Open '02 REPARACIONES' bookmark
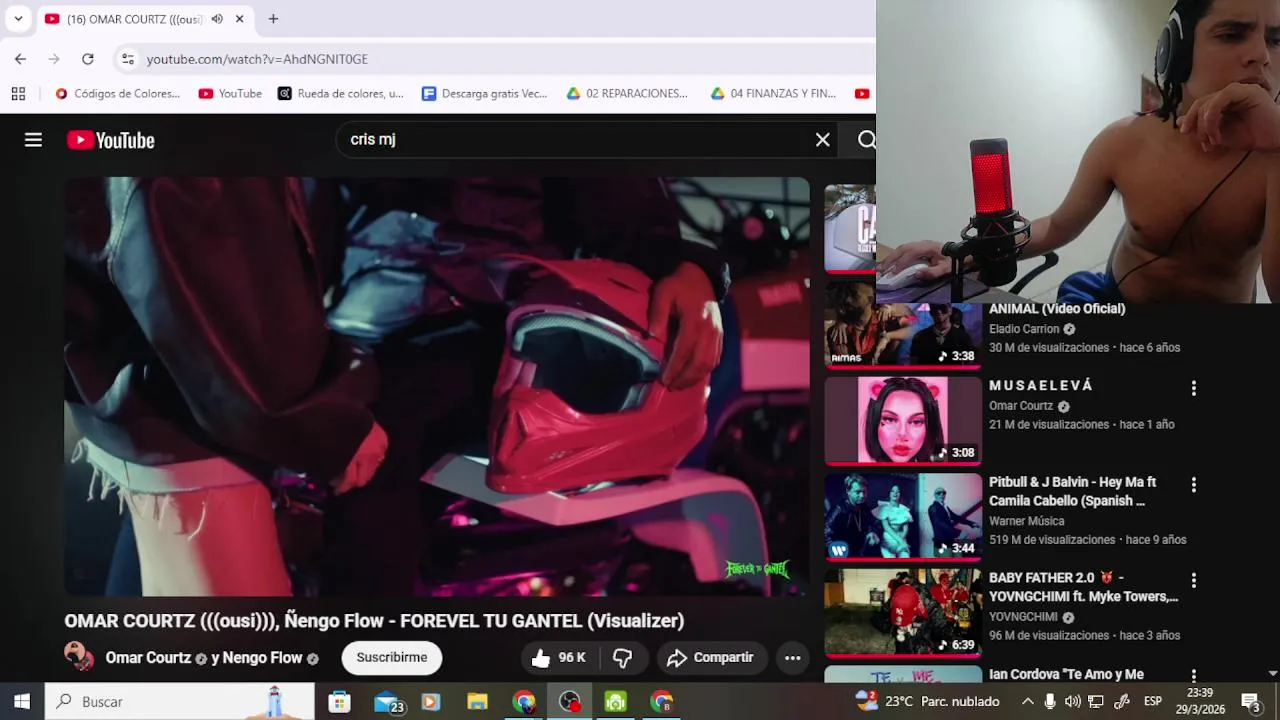The width and height of the screenshot is (1280, 720). point(627,94)
